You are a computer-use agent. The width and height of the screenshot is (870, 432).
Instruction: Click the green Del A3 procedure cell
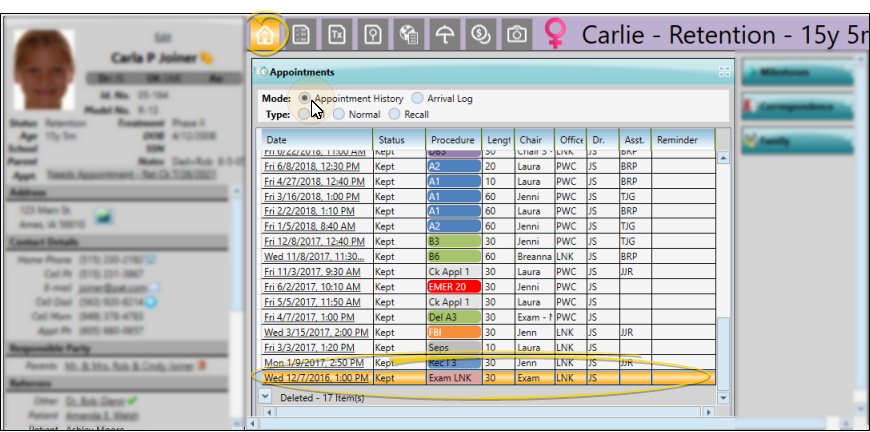click(454, 317)
